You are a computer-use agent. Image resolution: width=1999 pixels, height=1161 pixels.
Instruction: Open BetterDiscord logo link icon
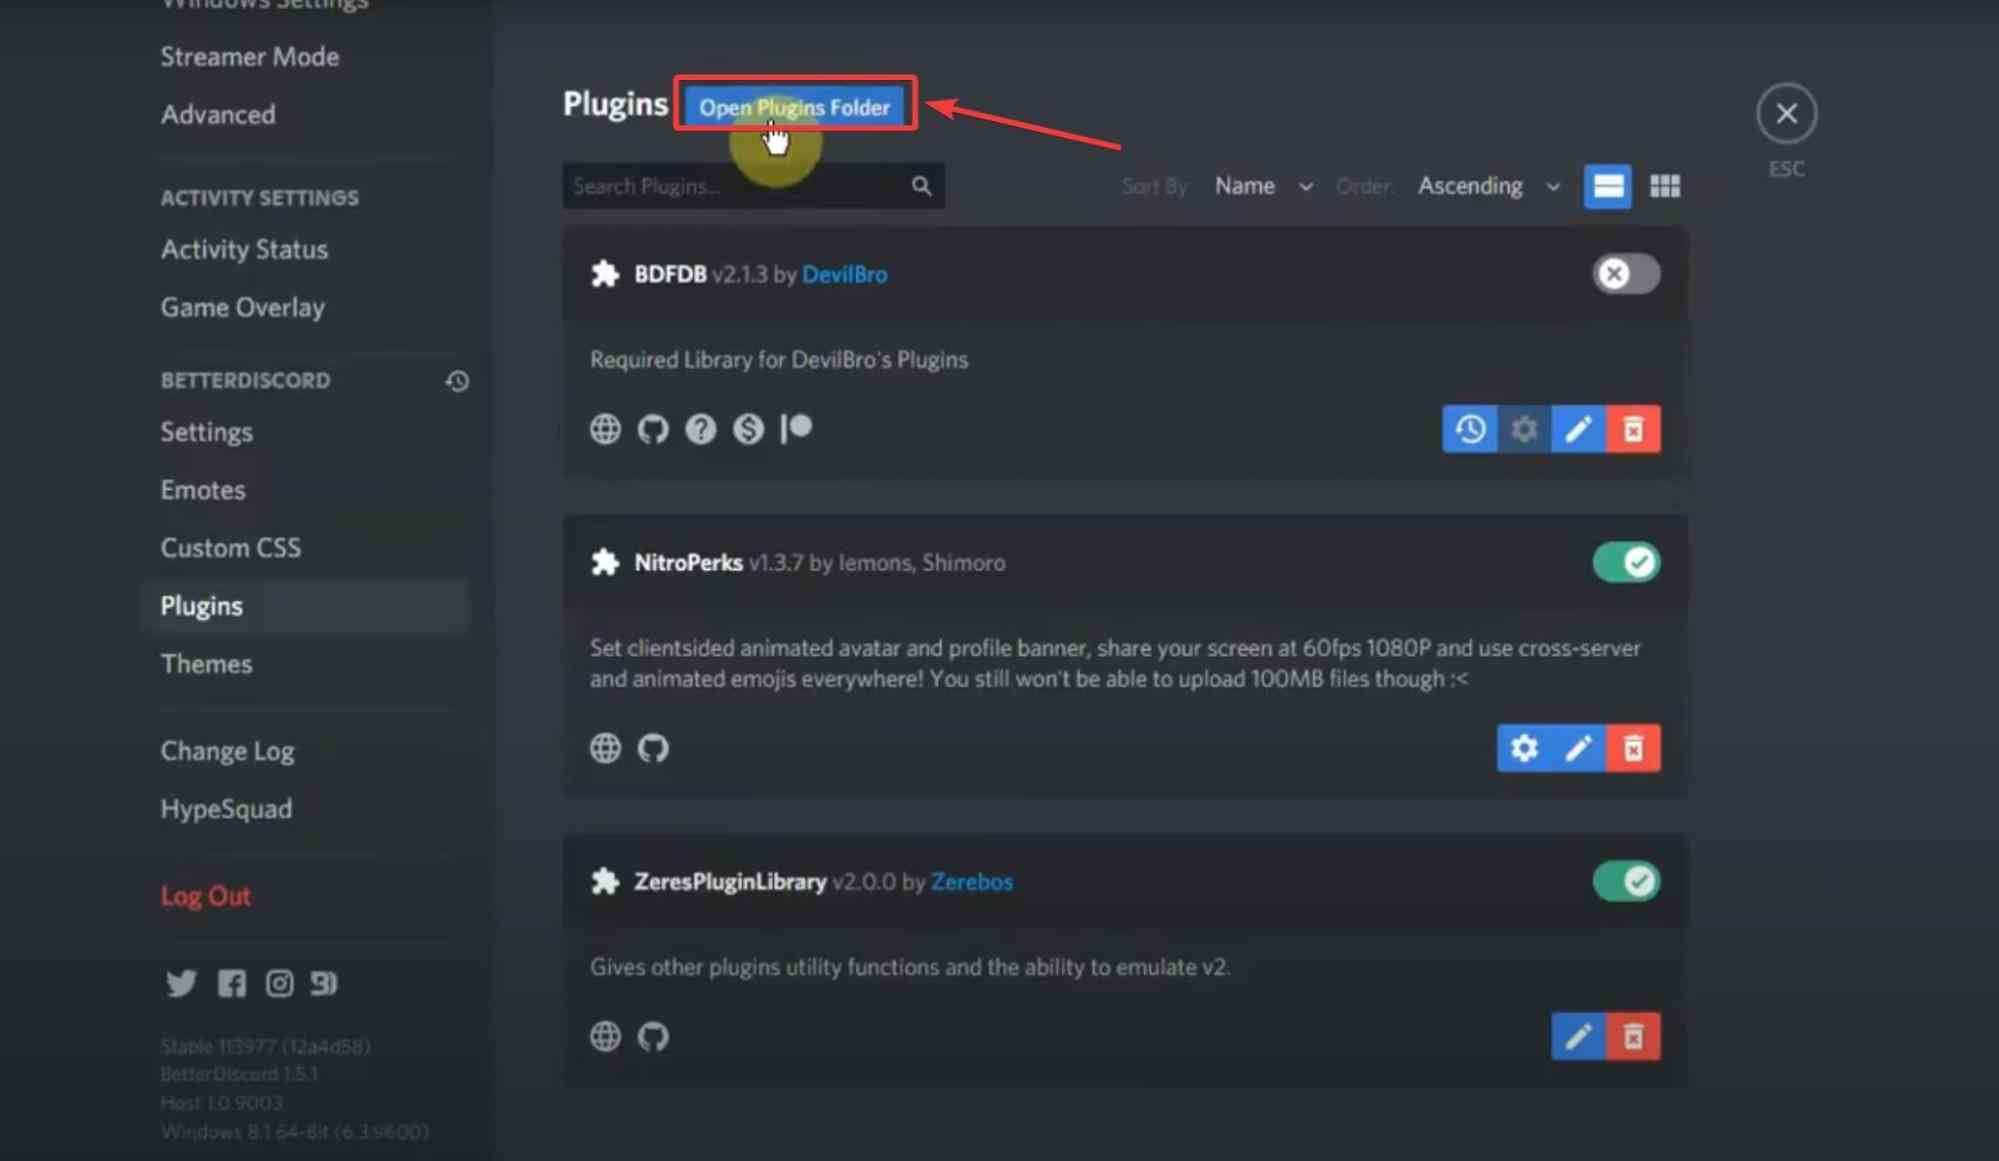(323, 983)
